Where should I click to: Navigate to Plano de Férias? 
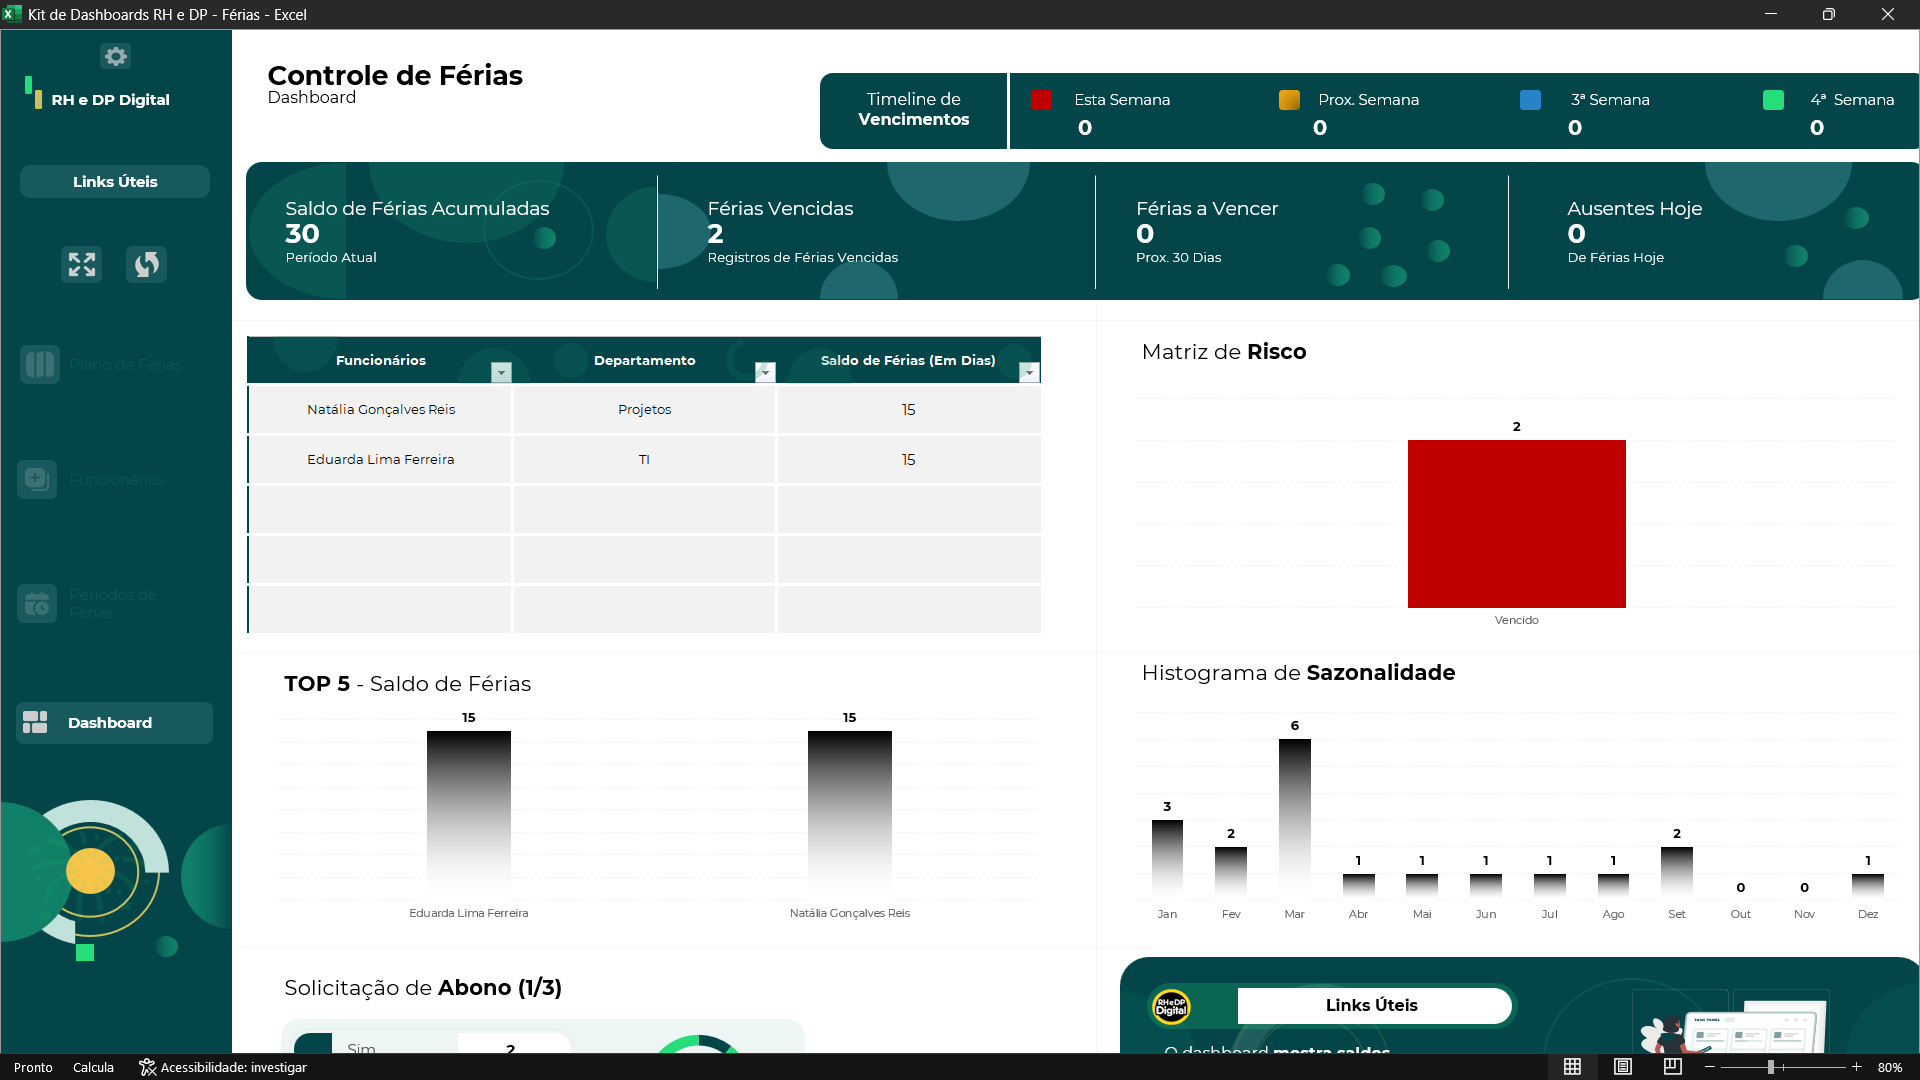click(x=126, y=364)
